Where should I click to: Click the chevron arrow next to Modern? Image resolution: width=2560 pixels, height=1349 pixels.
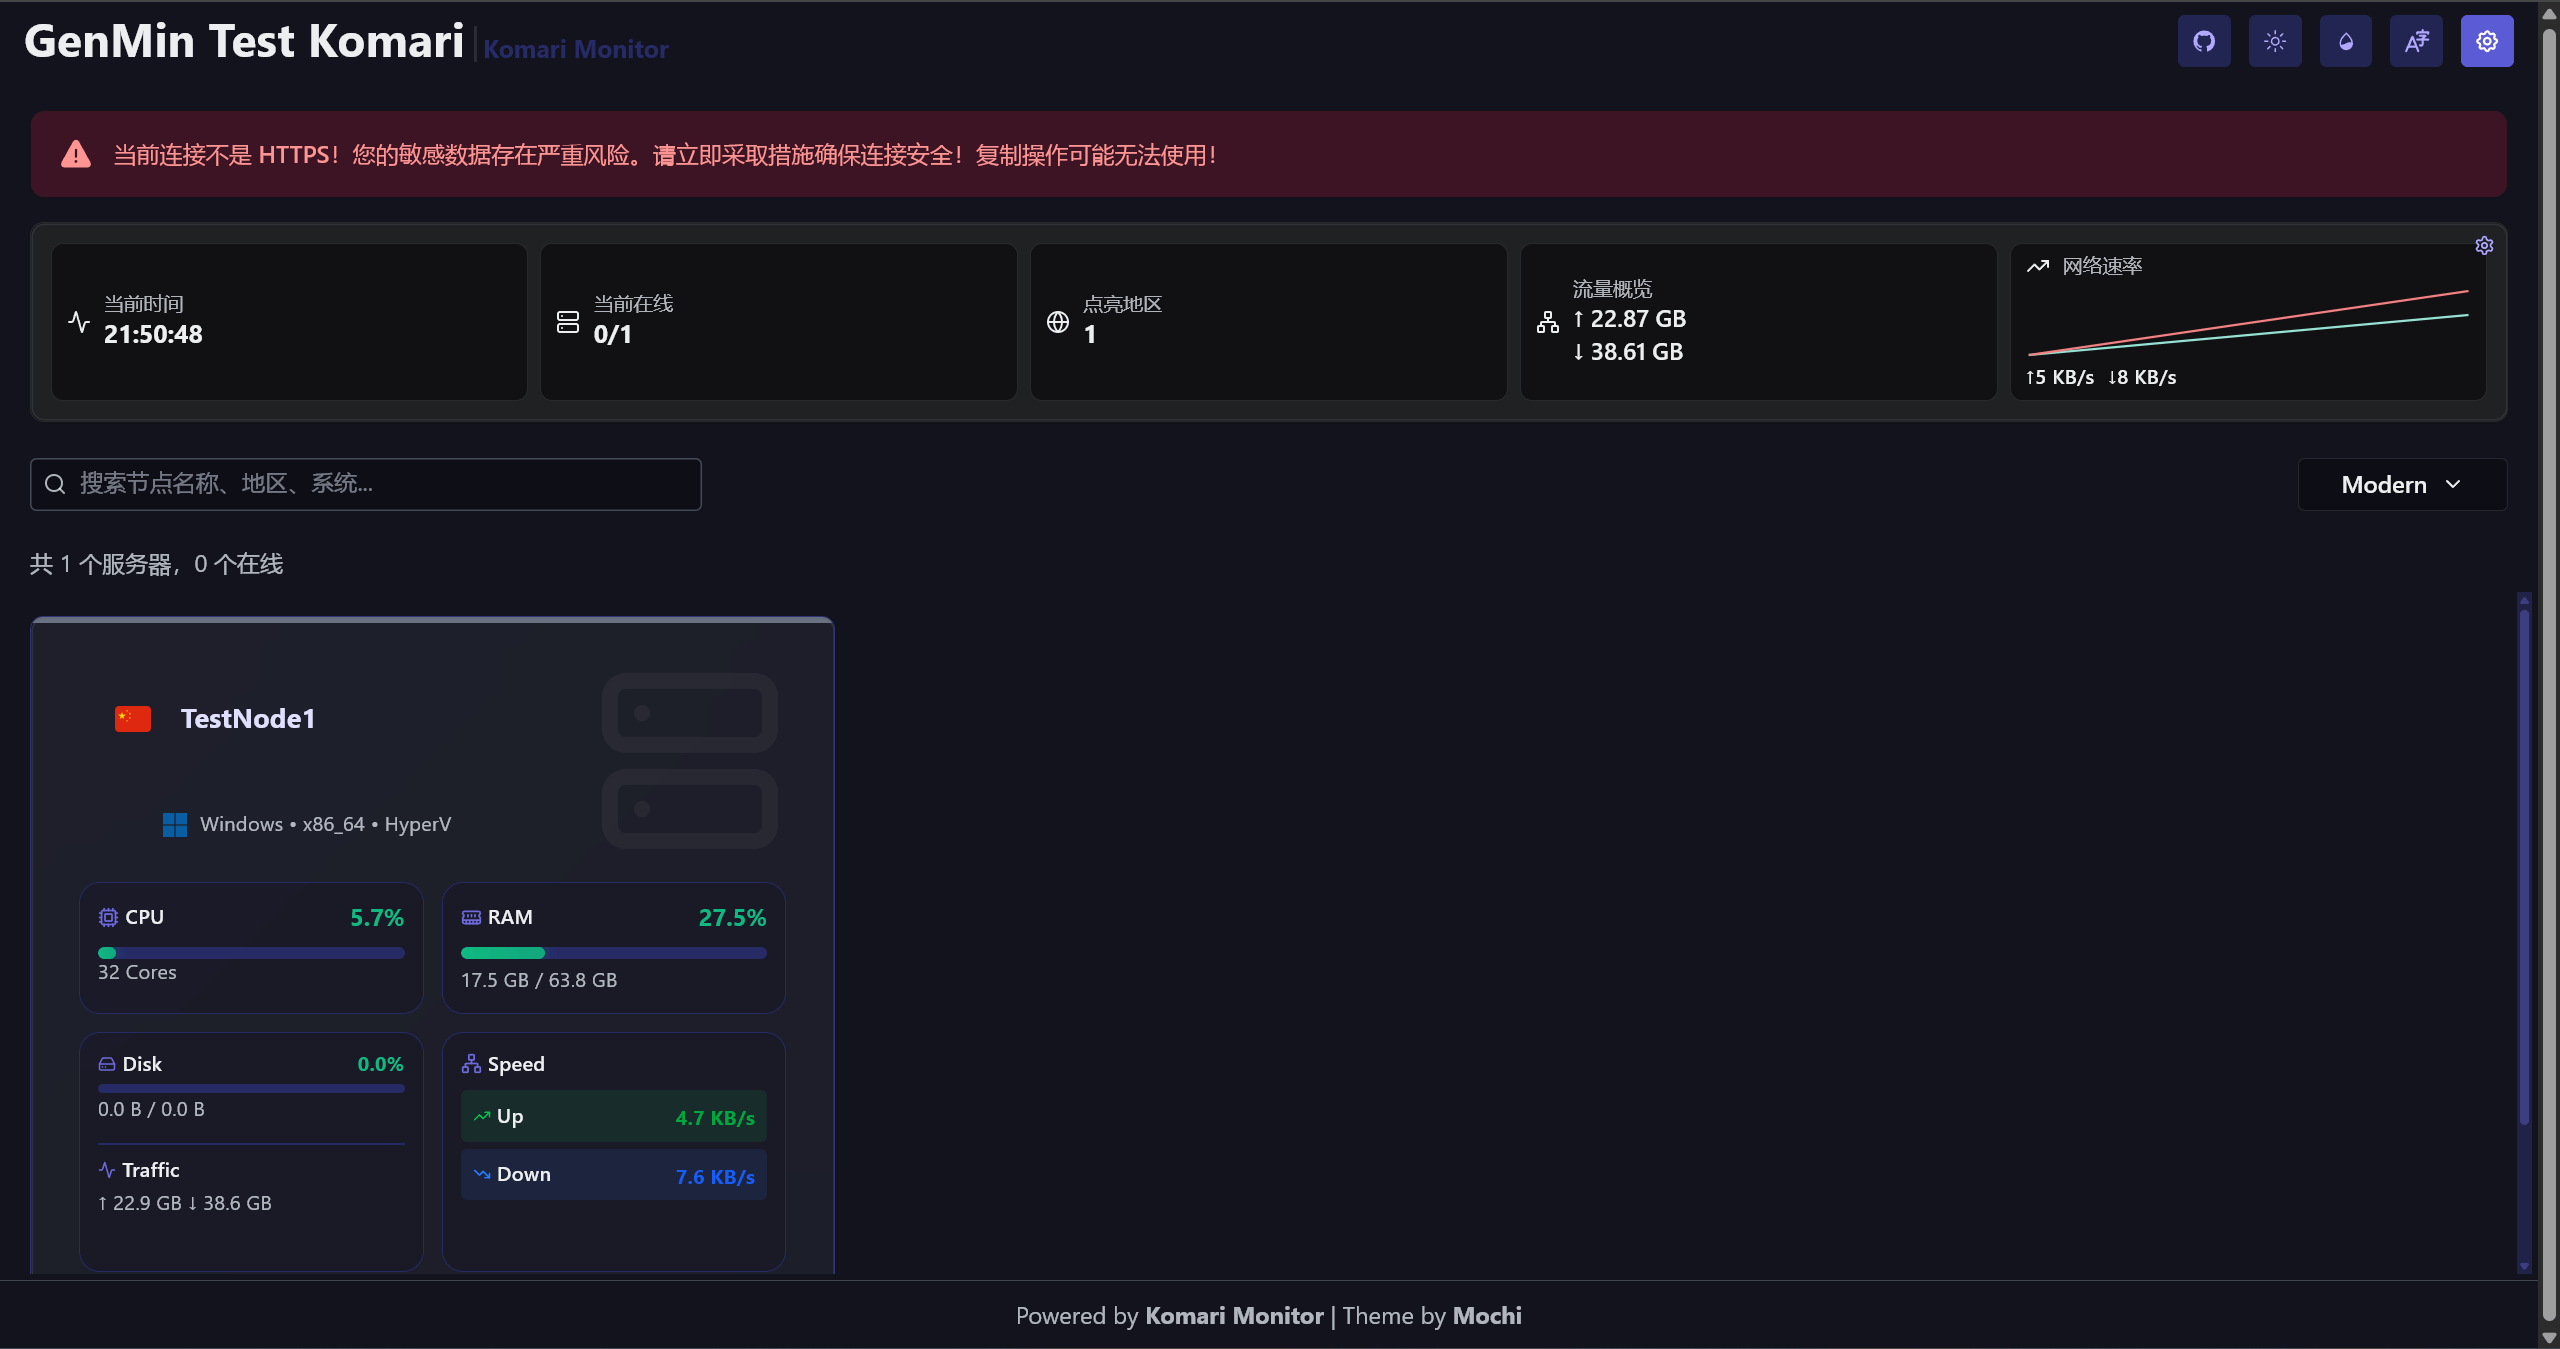click(x=2453, y=485)
